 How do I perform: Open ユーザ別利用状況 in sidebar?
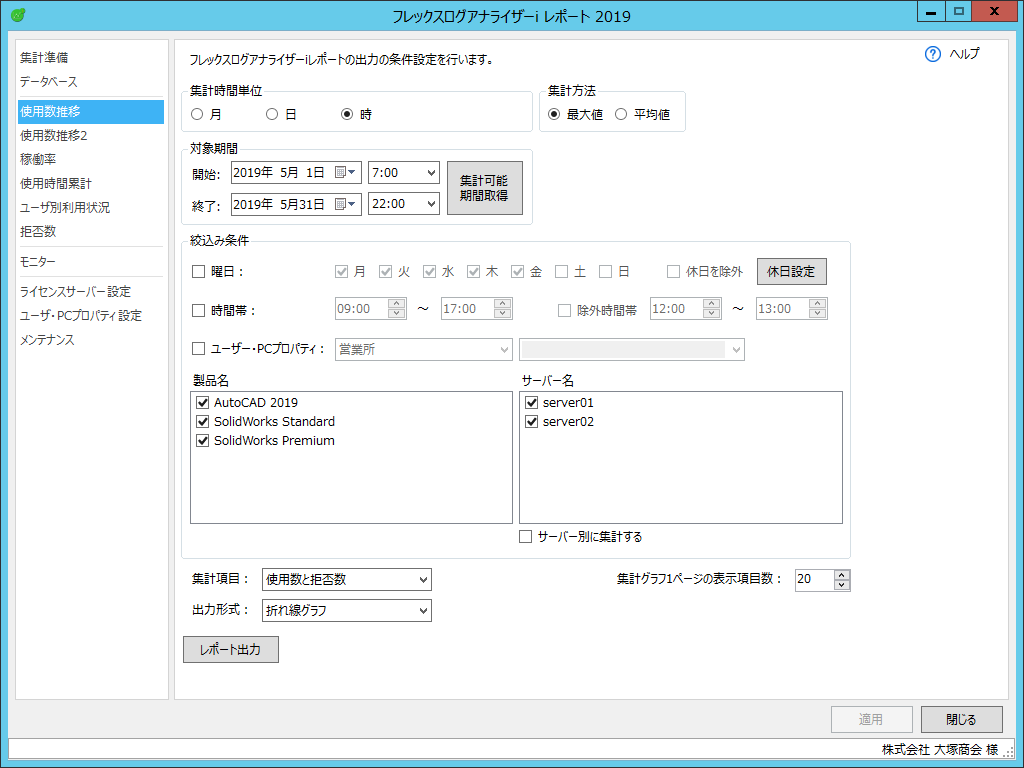(x=65, y=208)
